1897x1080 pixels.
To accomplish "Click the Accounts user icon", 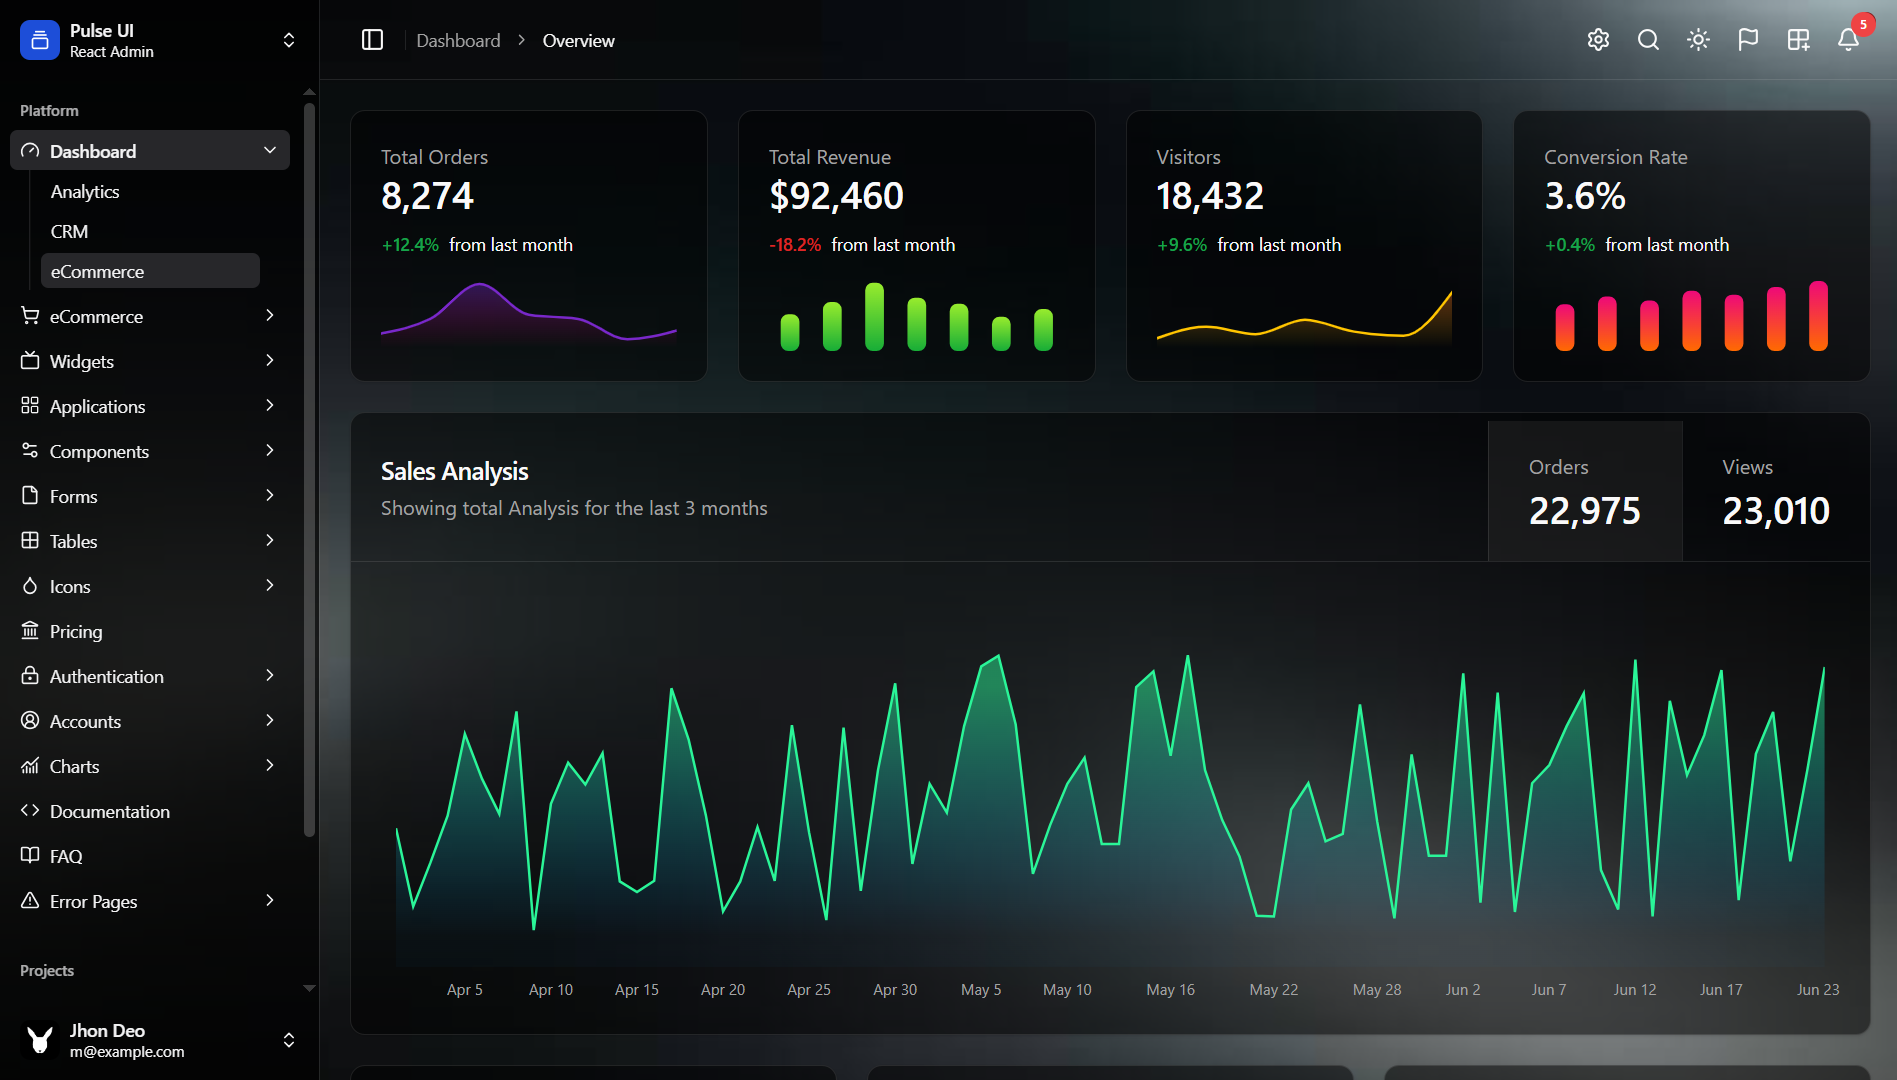I will [x=30, y=720].
